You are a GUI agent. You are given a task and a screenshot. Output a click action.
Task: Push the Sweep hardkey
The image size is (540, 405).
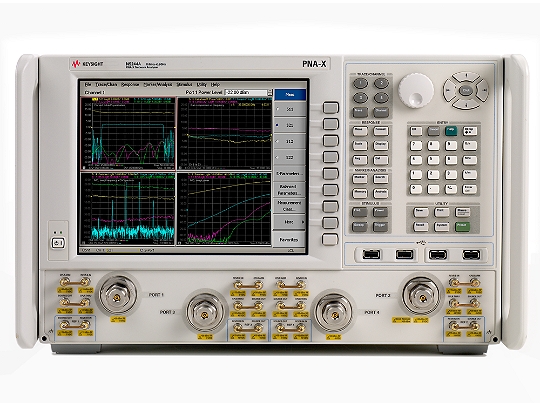[360, 227]
